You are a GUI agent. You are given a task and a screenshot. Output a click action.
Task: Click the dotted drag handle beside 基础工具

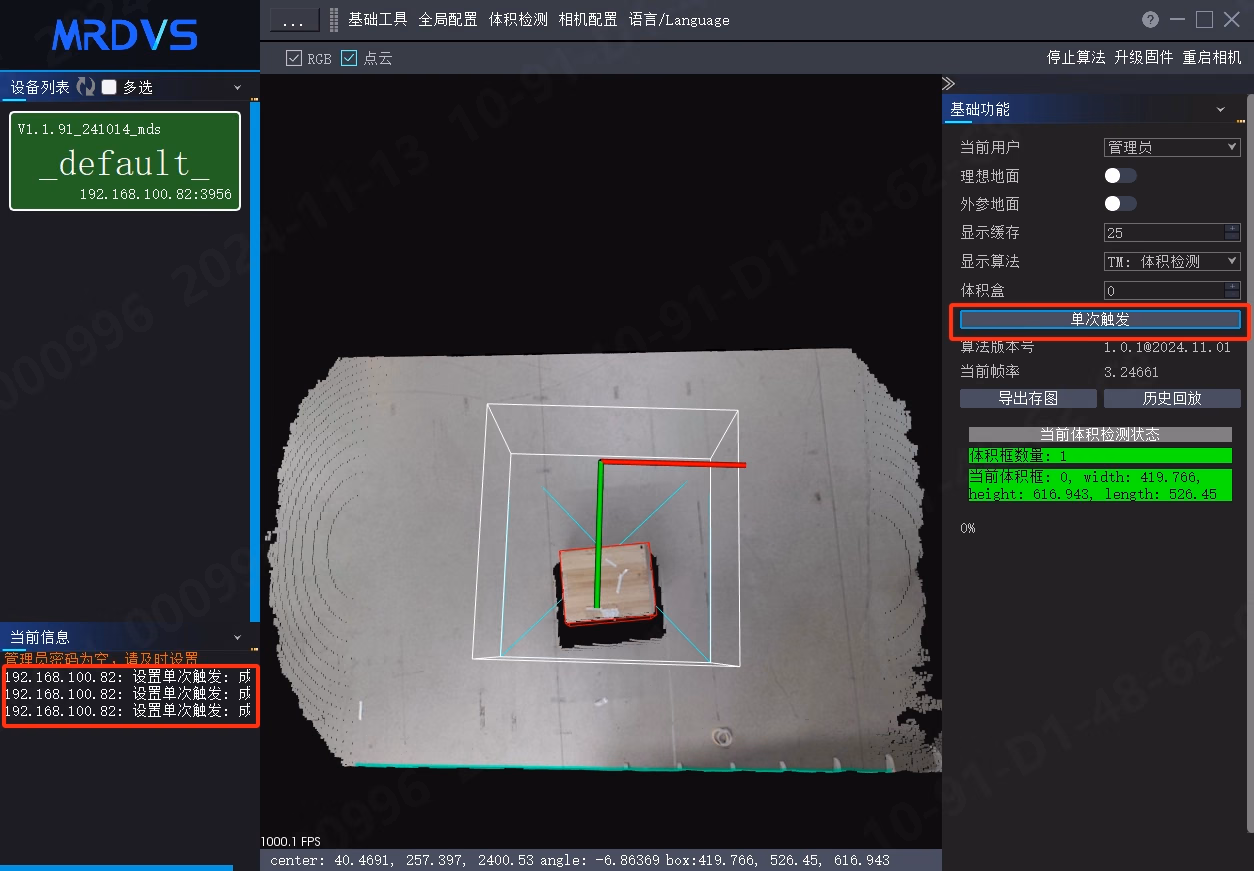(334, 20)
